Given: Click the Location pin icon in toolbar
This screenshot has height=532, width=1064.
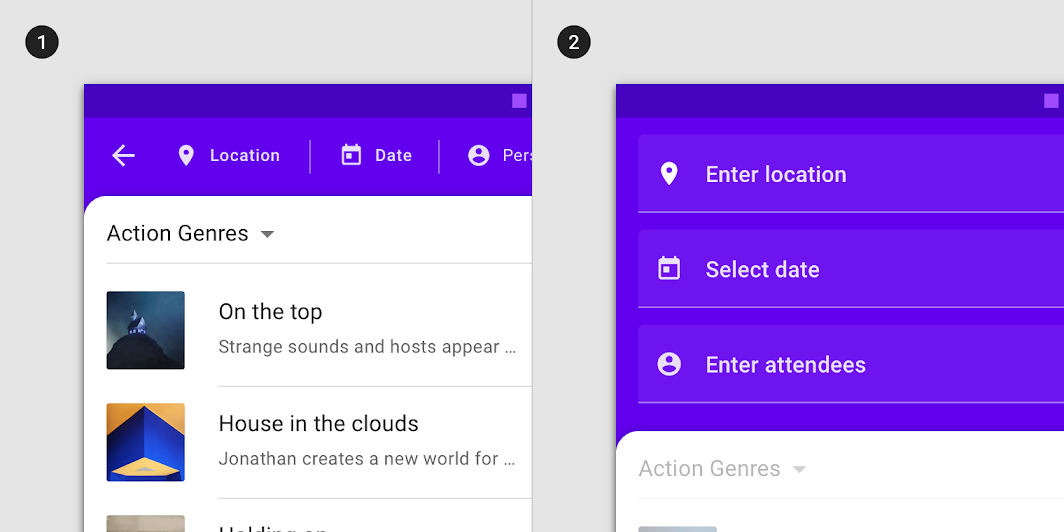Looking at the screenshot, I should [x=186, y=155].
